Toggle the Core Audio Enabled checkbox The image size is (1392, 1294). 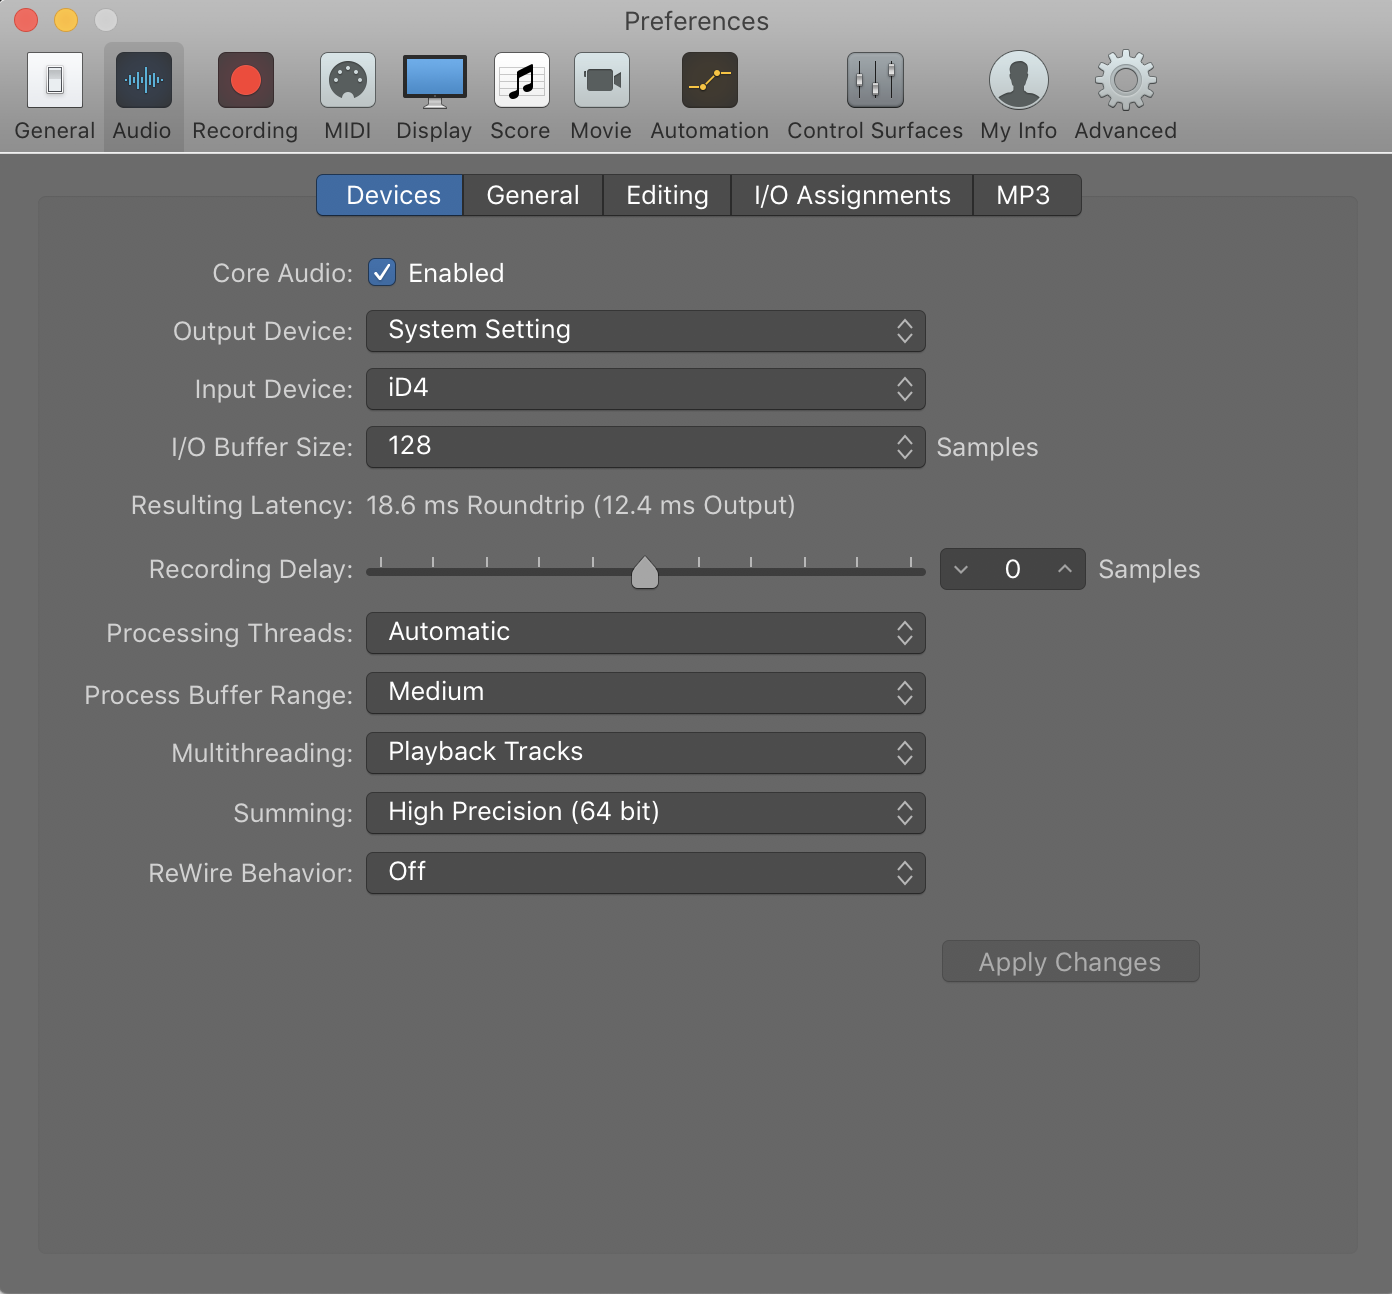[x=382, y=272]
